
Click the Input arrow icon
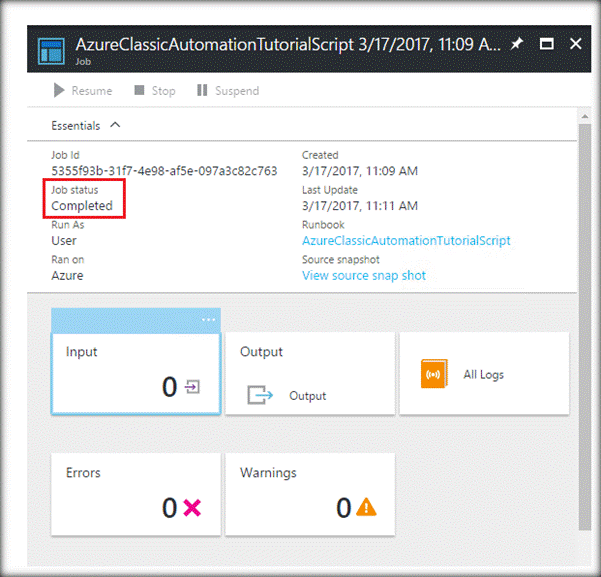pyautogui.click(x=192, y=386)
